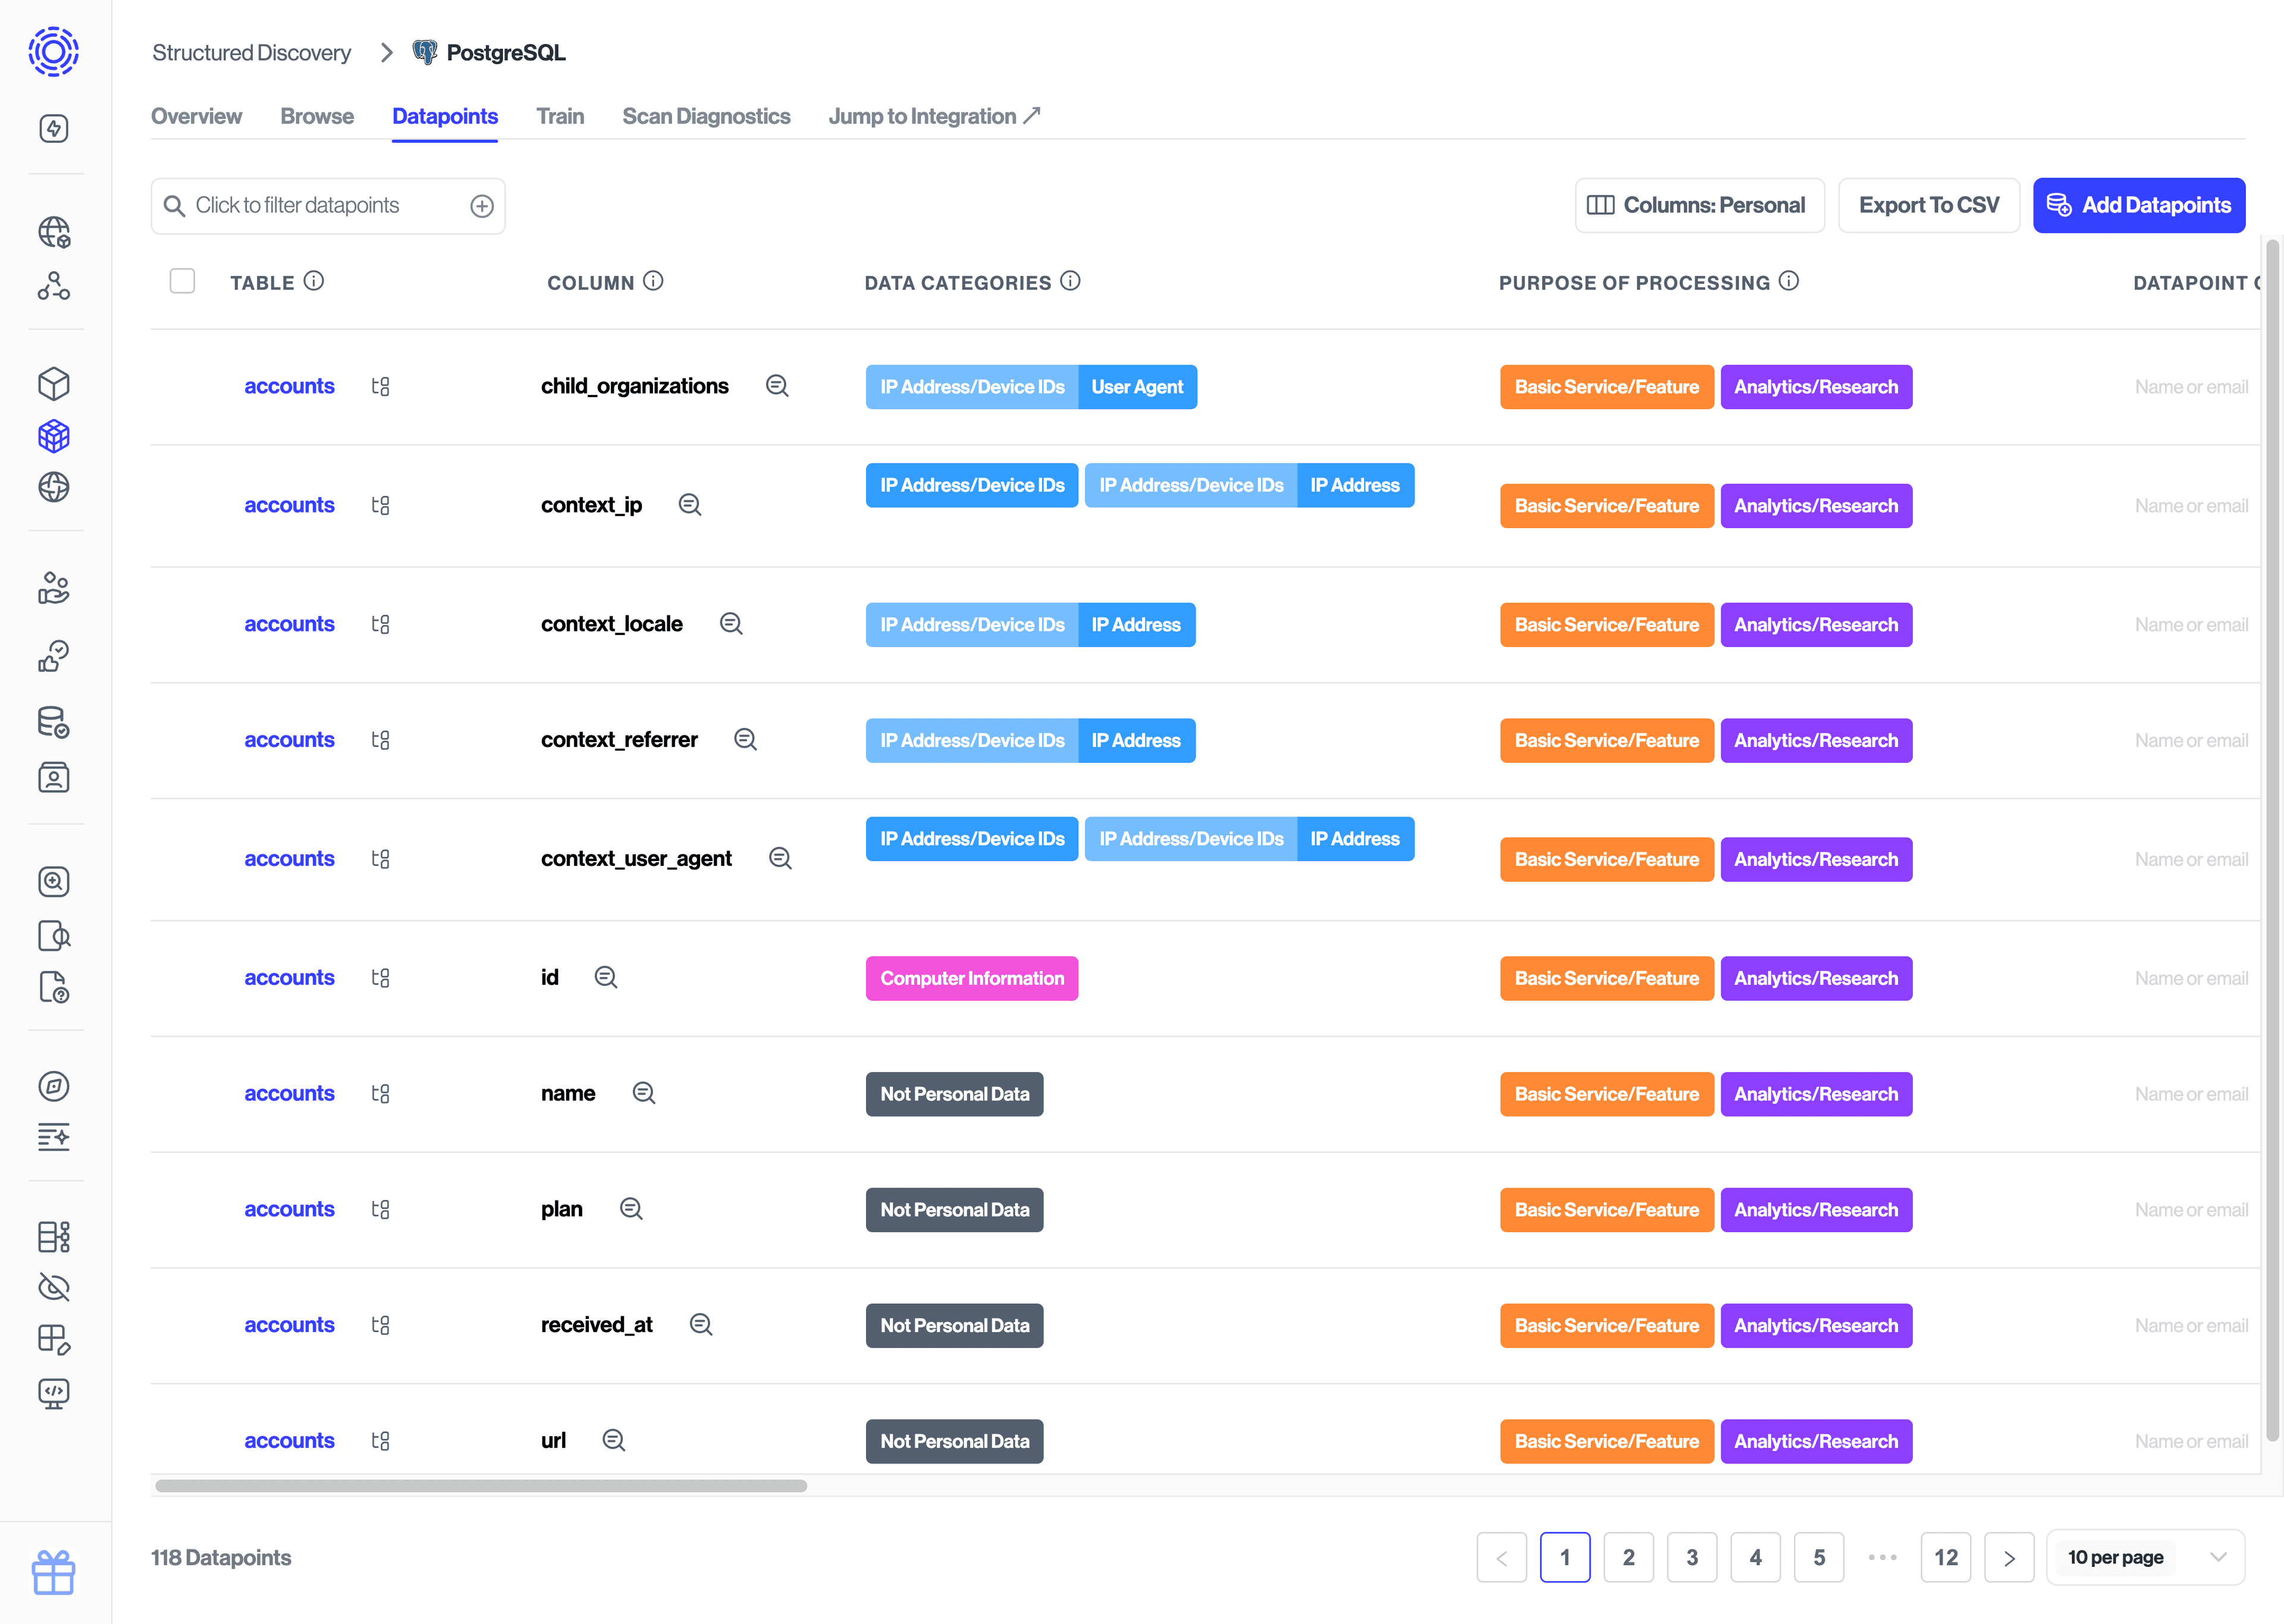This screenshot has height=1624, width=2284.
Task: Click the gift icon at bottom of sidebar
Action: point(54,1573)
